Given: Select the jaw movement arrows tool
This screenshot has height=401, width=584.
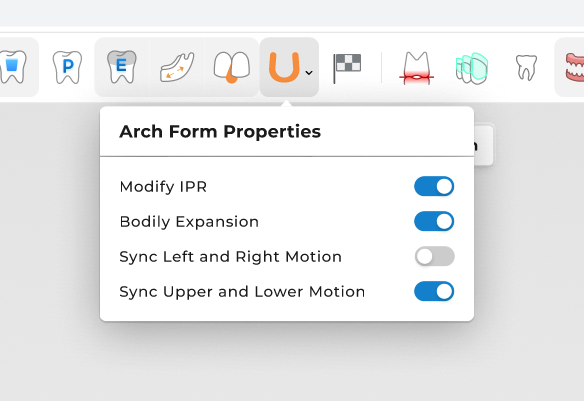Looking at the screenshot, I should coord(177,67).
